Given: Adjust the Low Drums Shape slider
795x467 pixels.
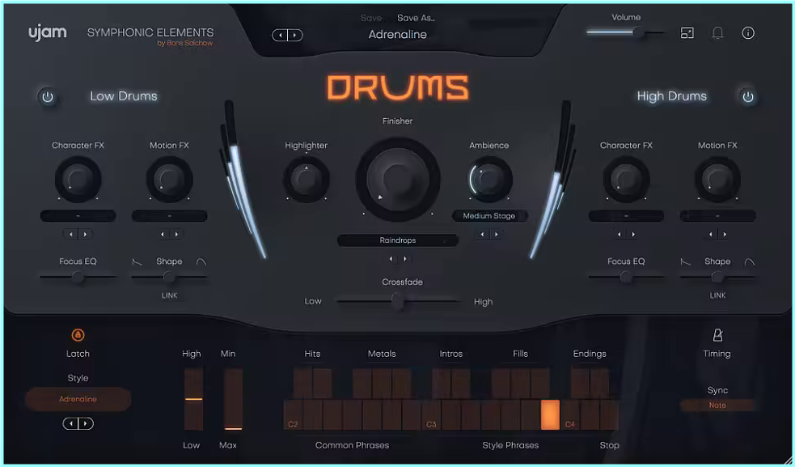Looking at the screenshot, I should [x=169, y=277].
